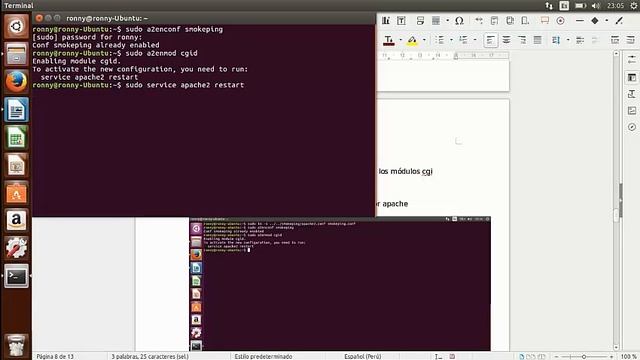Launch Firefox from the dock
This screenshot has width=640, height=360.
pos(16,82)
